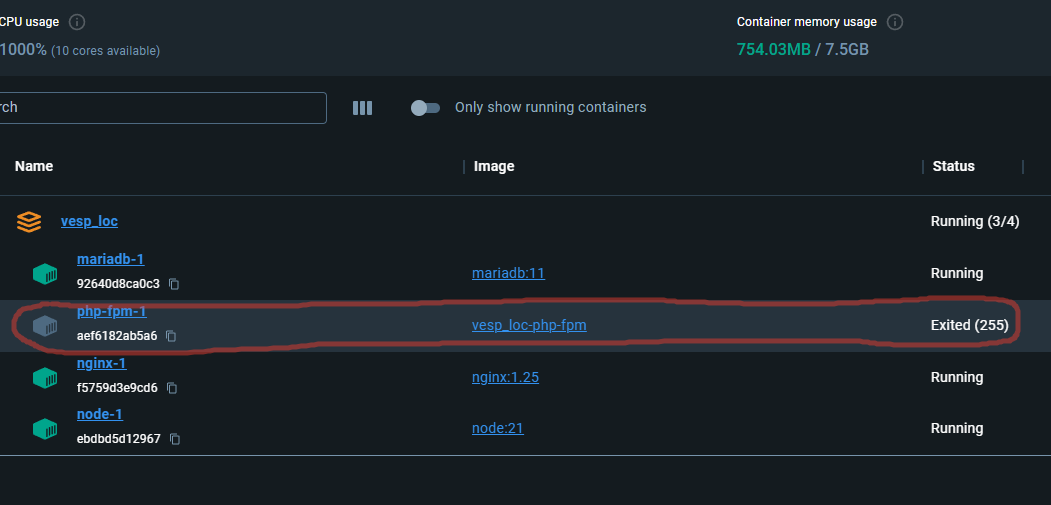Image resolution: width=1051 pixels, height=505 pixels.
Task: Open the column display options icon
Action: [x=362, y=108]
